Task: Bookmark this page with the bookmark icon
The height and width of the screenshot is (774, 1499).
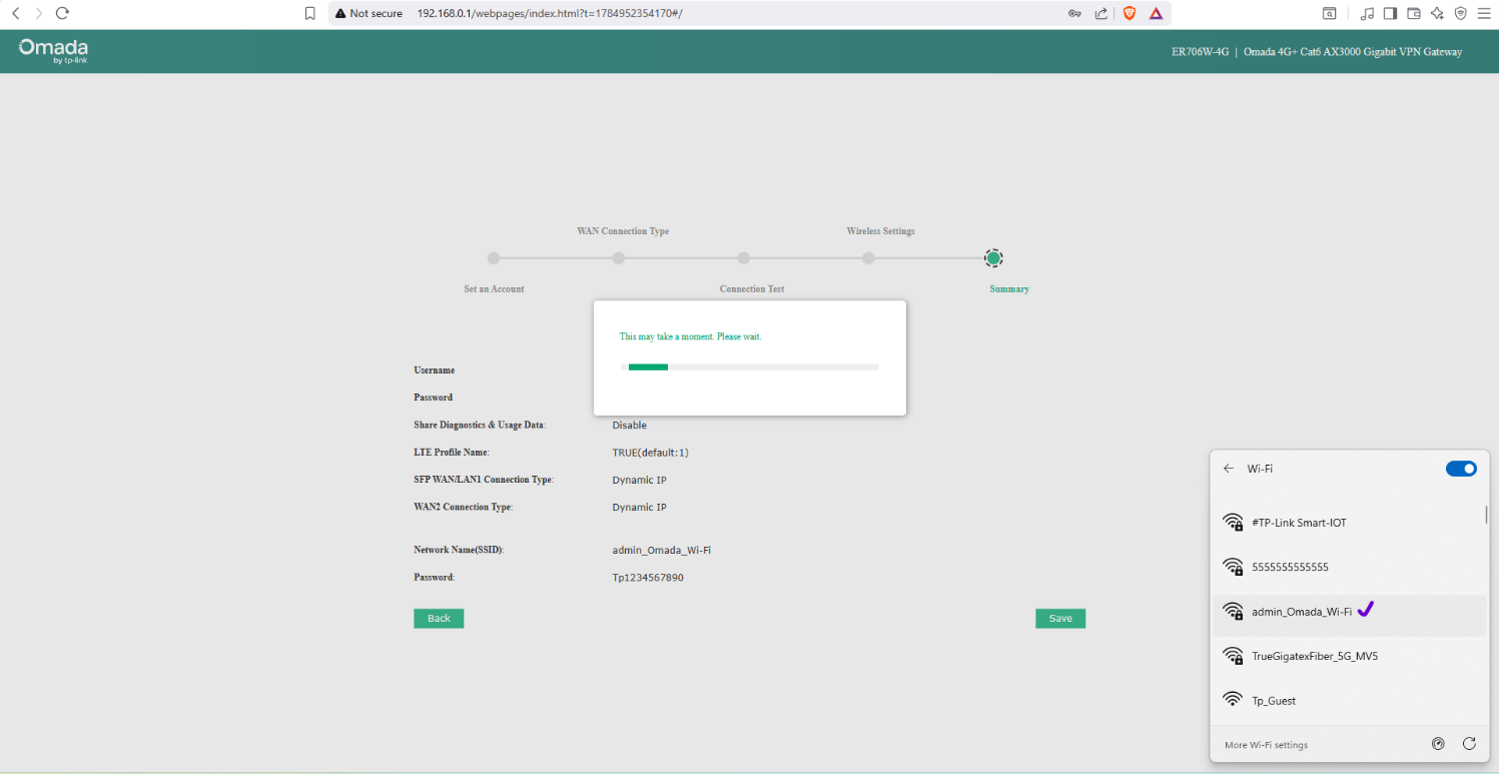Action: pyautogui.click(x=310, y=13)
